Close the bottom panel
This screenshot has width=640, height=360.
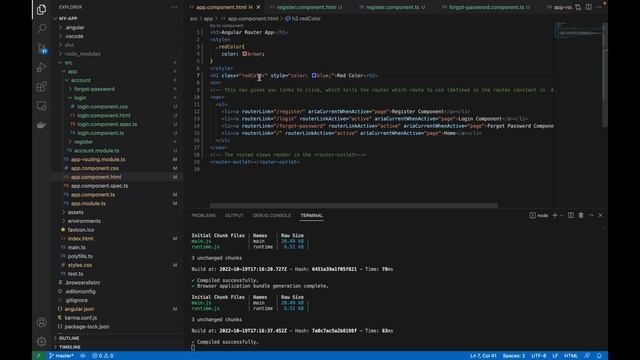(600, 215)
